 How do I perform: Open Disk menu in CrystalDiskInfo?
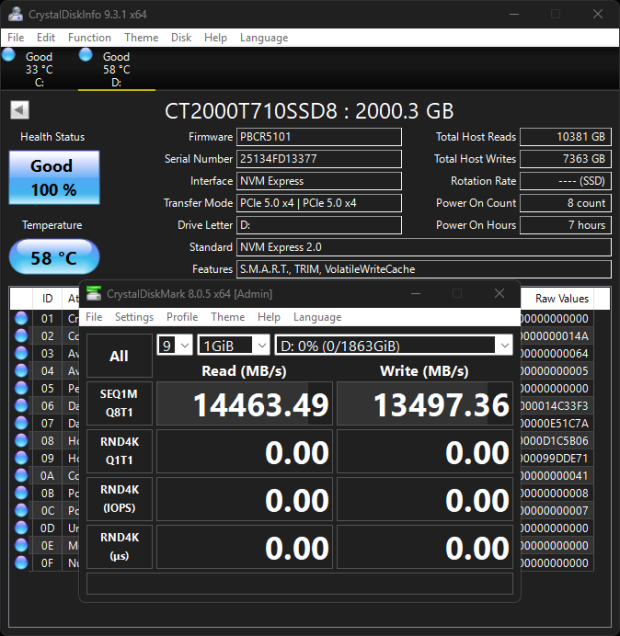coord(181,38)
